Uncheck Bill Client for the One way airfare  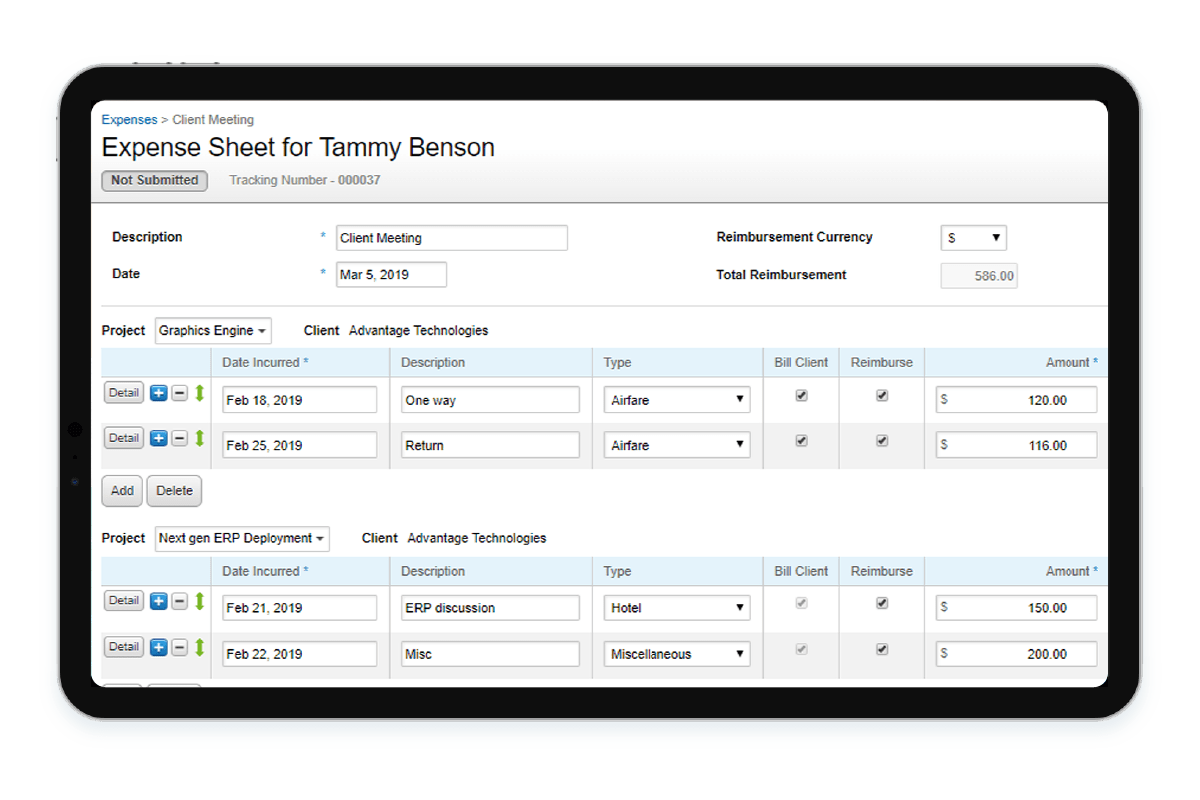[800, 394]
